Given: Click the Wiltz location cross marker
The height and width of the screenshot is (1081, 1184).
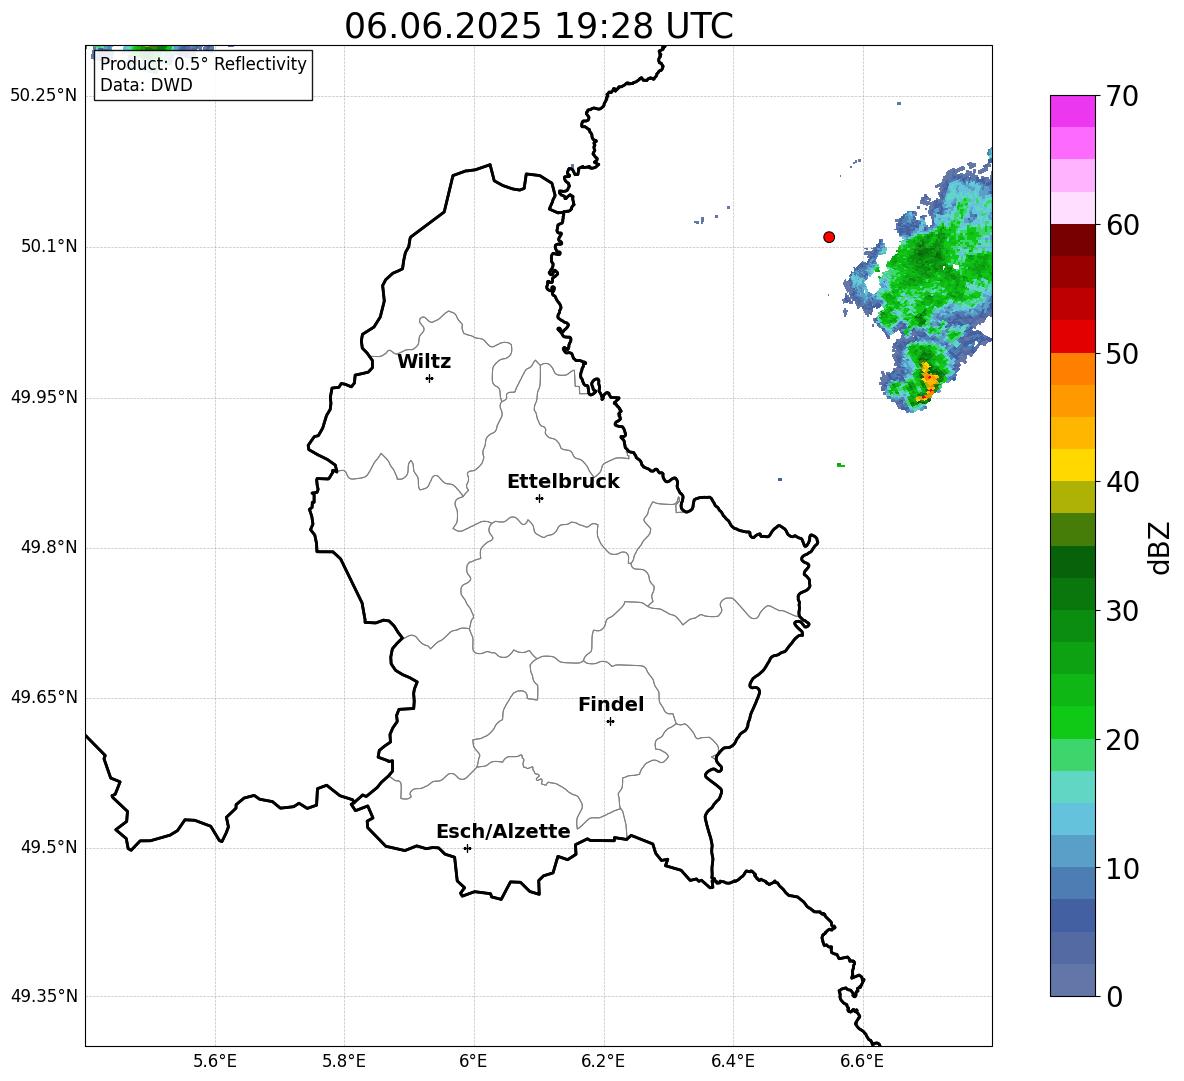Looking at the screenshot, I should 430,378.
